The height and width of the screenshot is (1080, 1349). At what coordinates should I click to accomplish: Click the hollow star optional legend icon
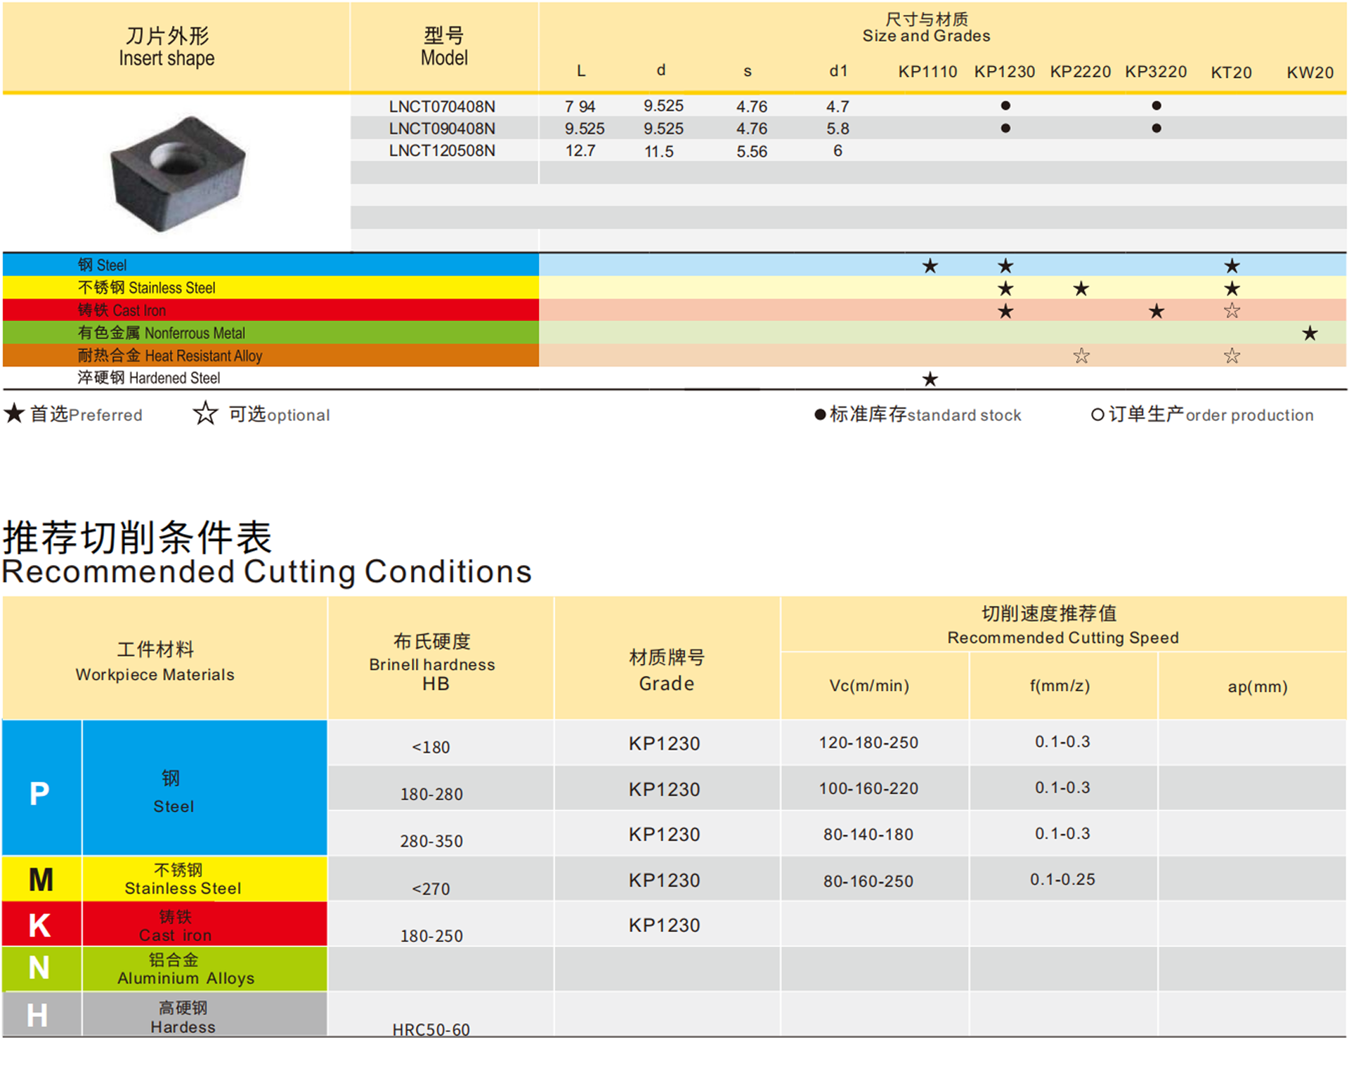[205, 414]
